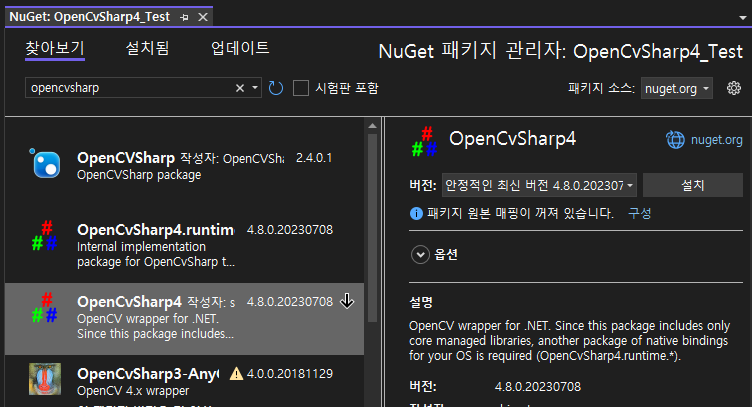Viewport: 752px width, 407px height.
Task: Click the 설치 install button
Action: pyautogui.click(x=693, y=185)
